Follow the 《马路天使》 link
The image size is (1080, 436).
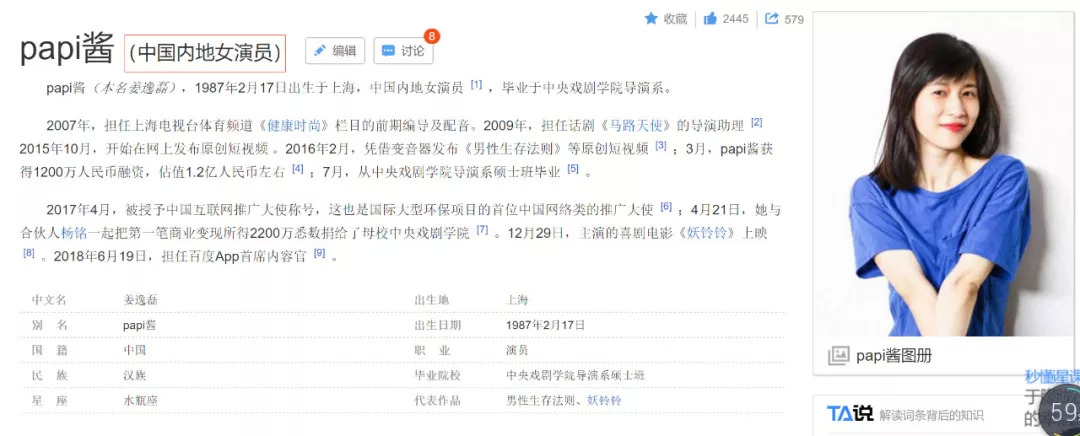(638, 125)
